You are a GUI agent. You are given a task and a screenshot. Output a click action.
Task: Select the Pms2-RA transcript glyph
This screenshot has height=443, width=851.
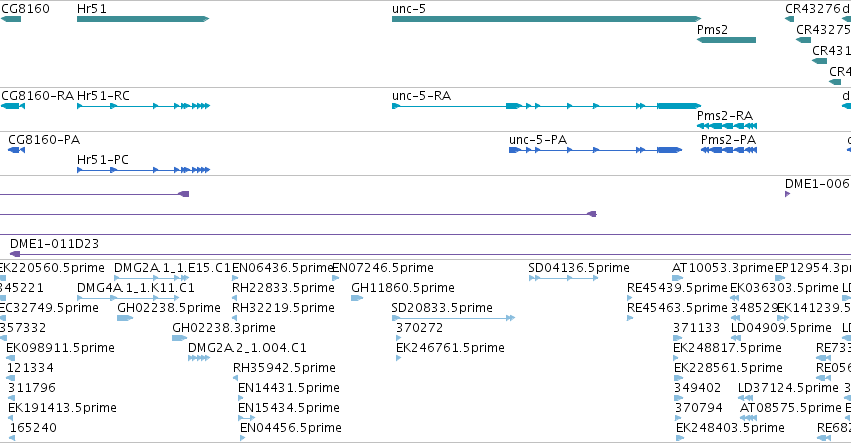pyautogui.click(x=727, y=126)
